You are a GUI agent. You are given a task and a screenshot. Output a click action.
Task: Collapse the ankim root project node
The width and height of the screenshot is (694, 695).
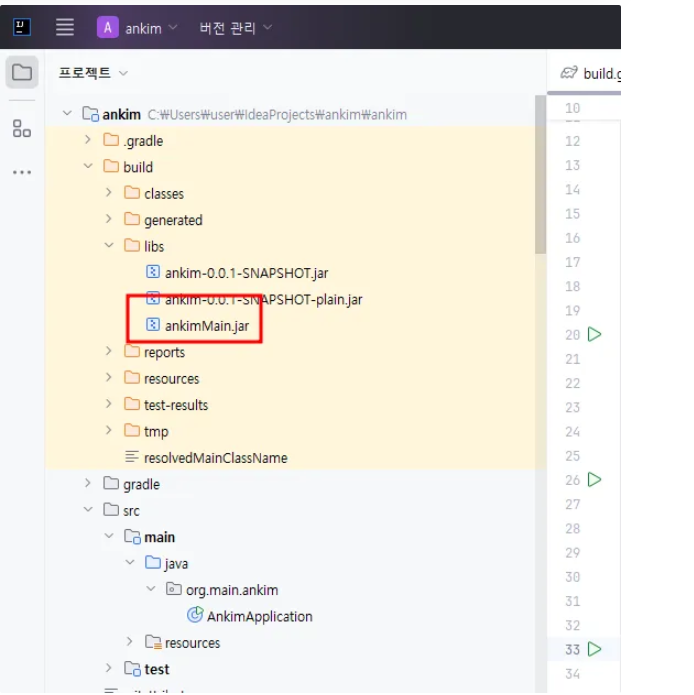67,113
